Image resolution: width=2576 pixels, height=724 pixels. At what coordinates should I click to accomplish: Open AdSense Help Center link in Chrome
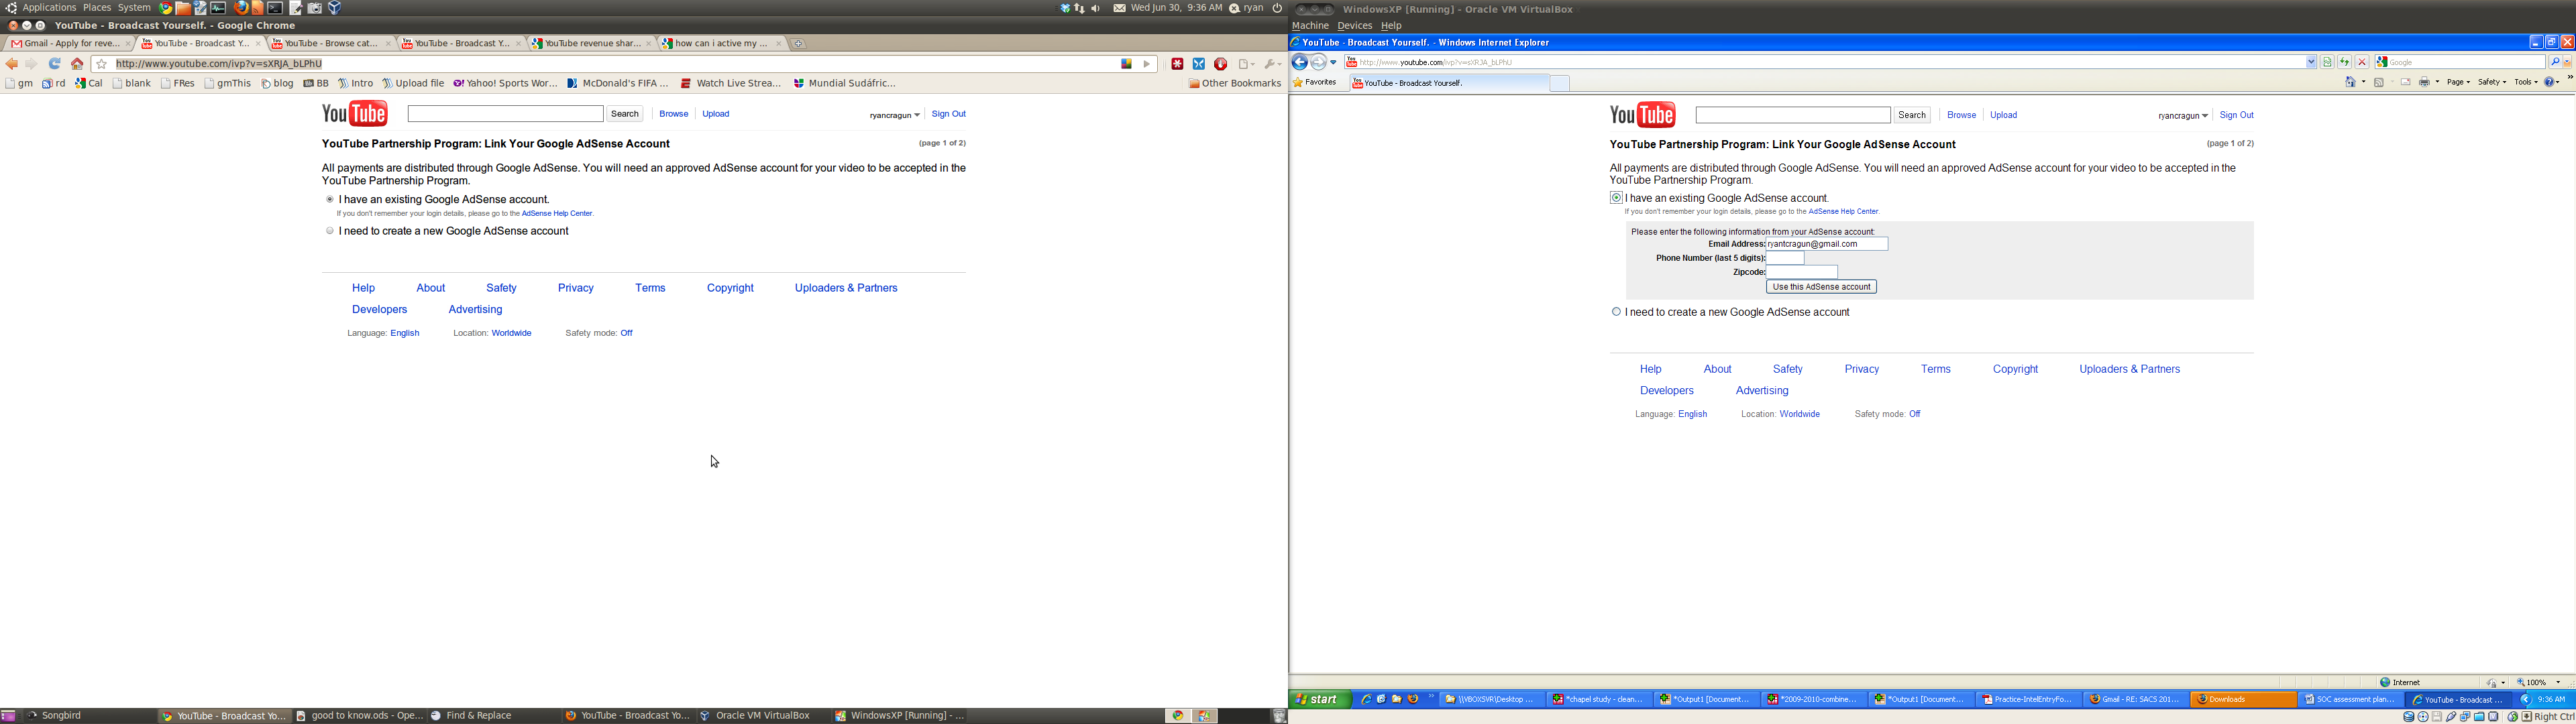tap(557, 214)
